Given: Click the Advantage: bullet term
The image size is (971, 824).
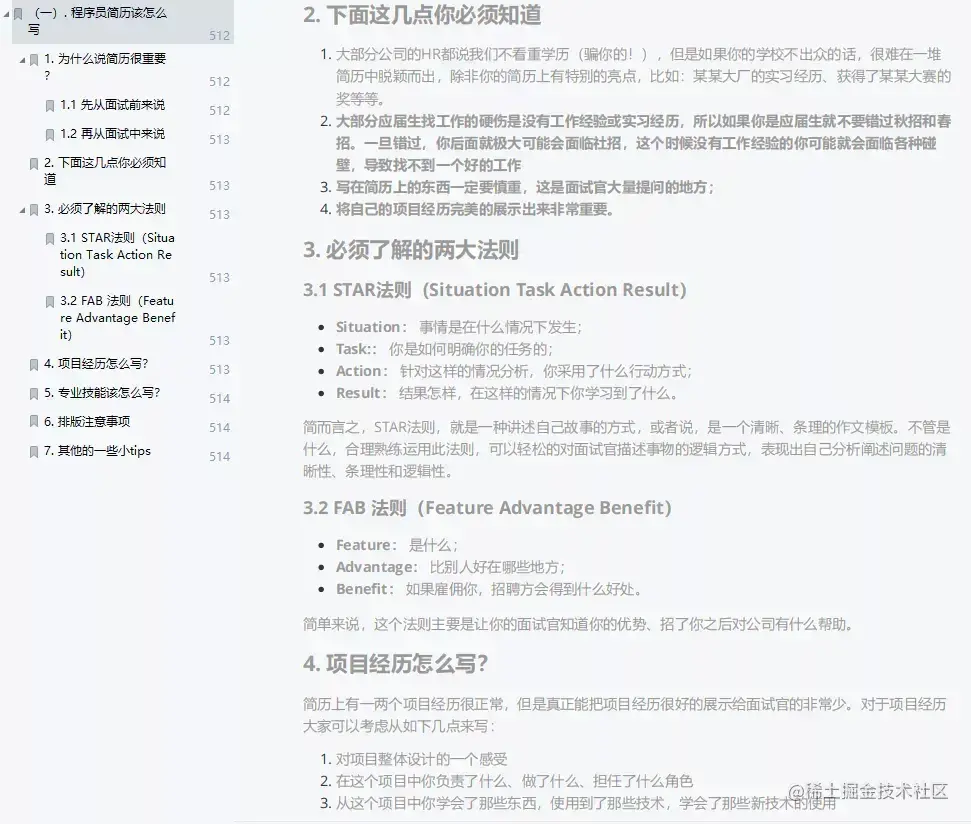Looking at the screenshot, I should [377, 567].
